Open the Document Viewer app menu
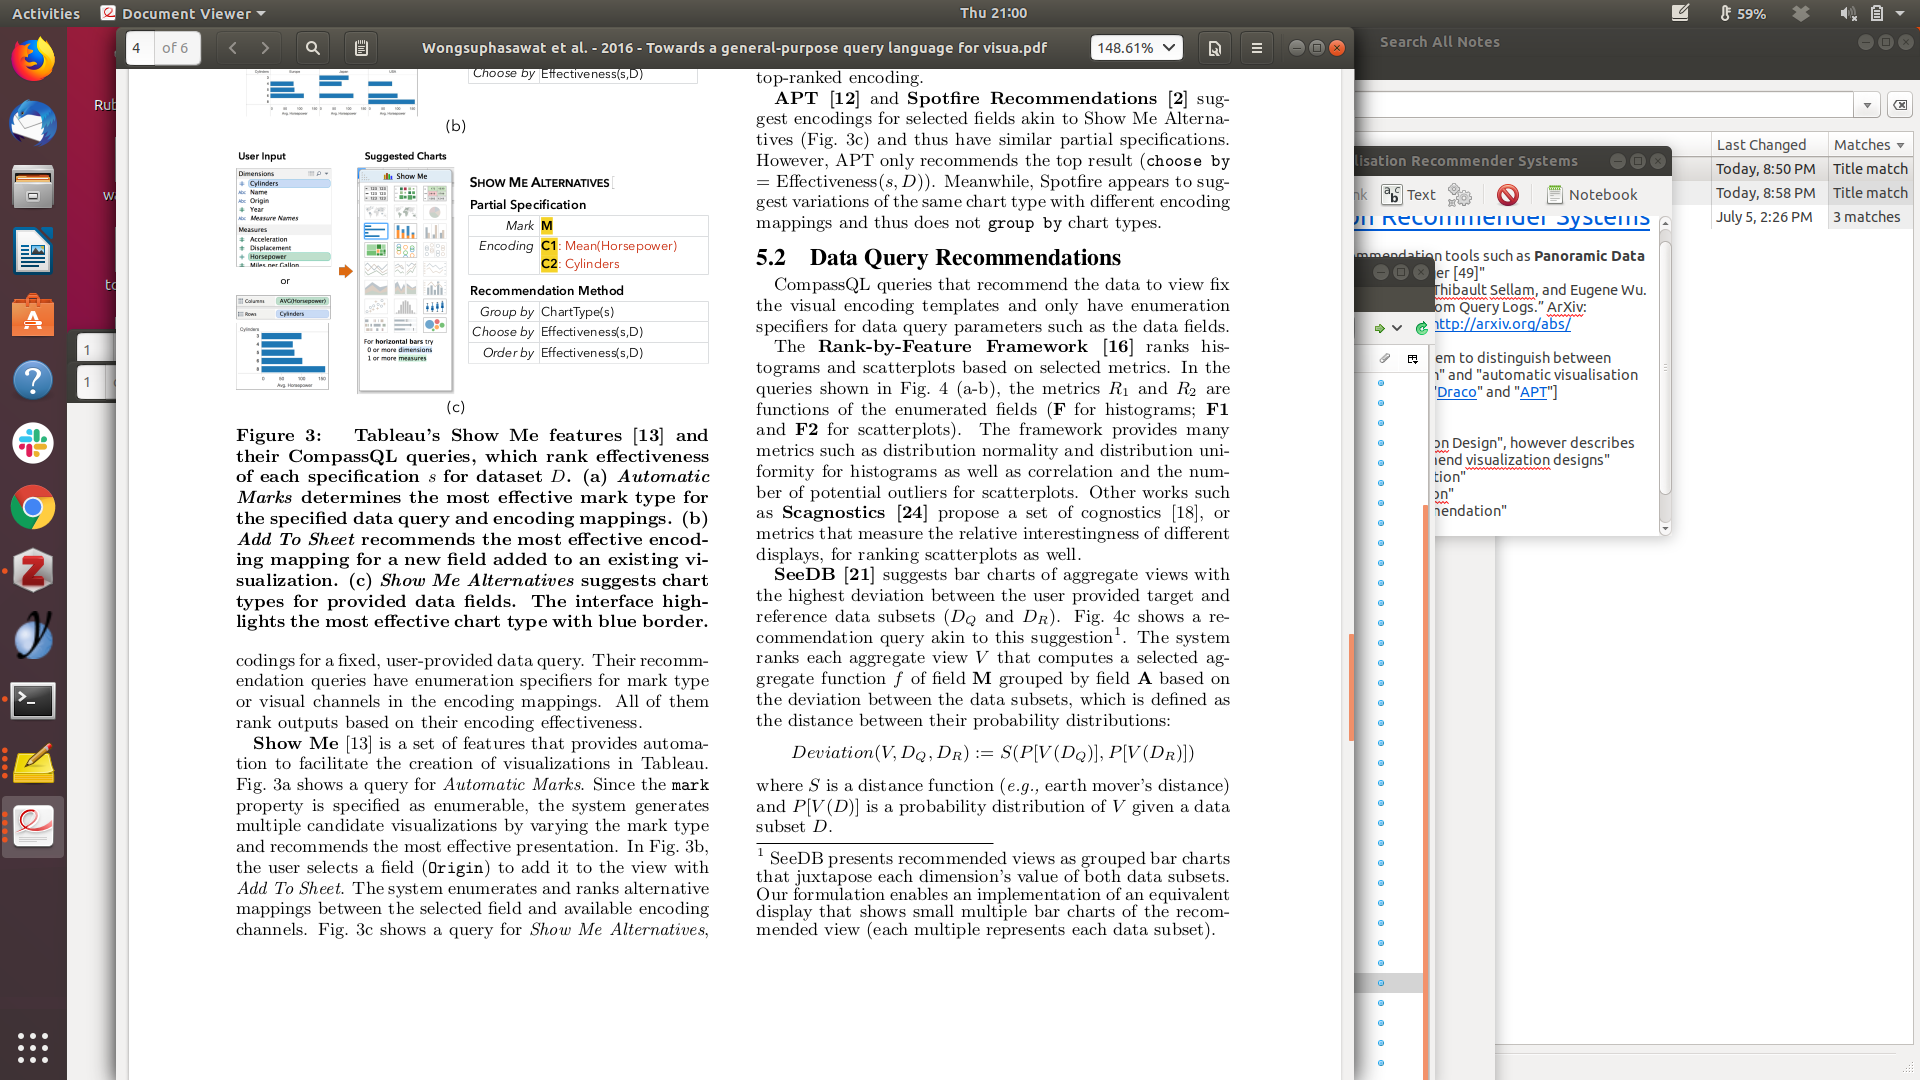 click(x=186, y=13)
